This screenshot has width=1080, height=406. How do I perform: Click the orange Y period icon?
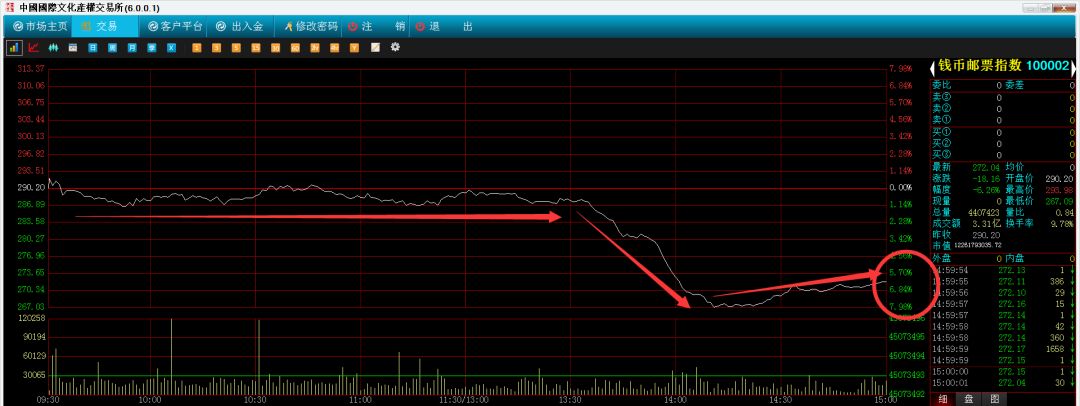point(355,48)
